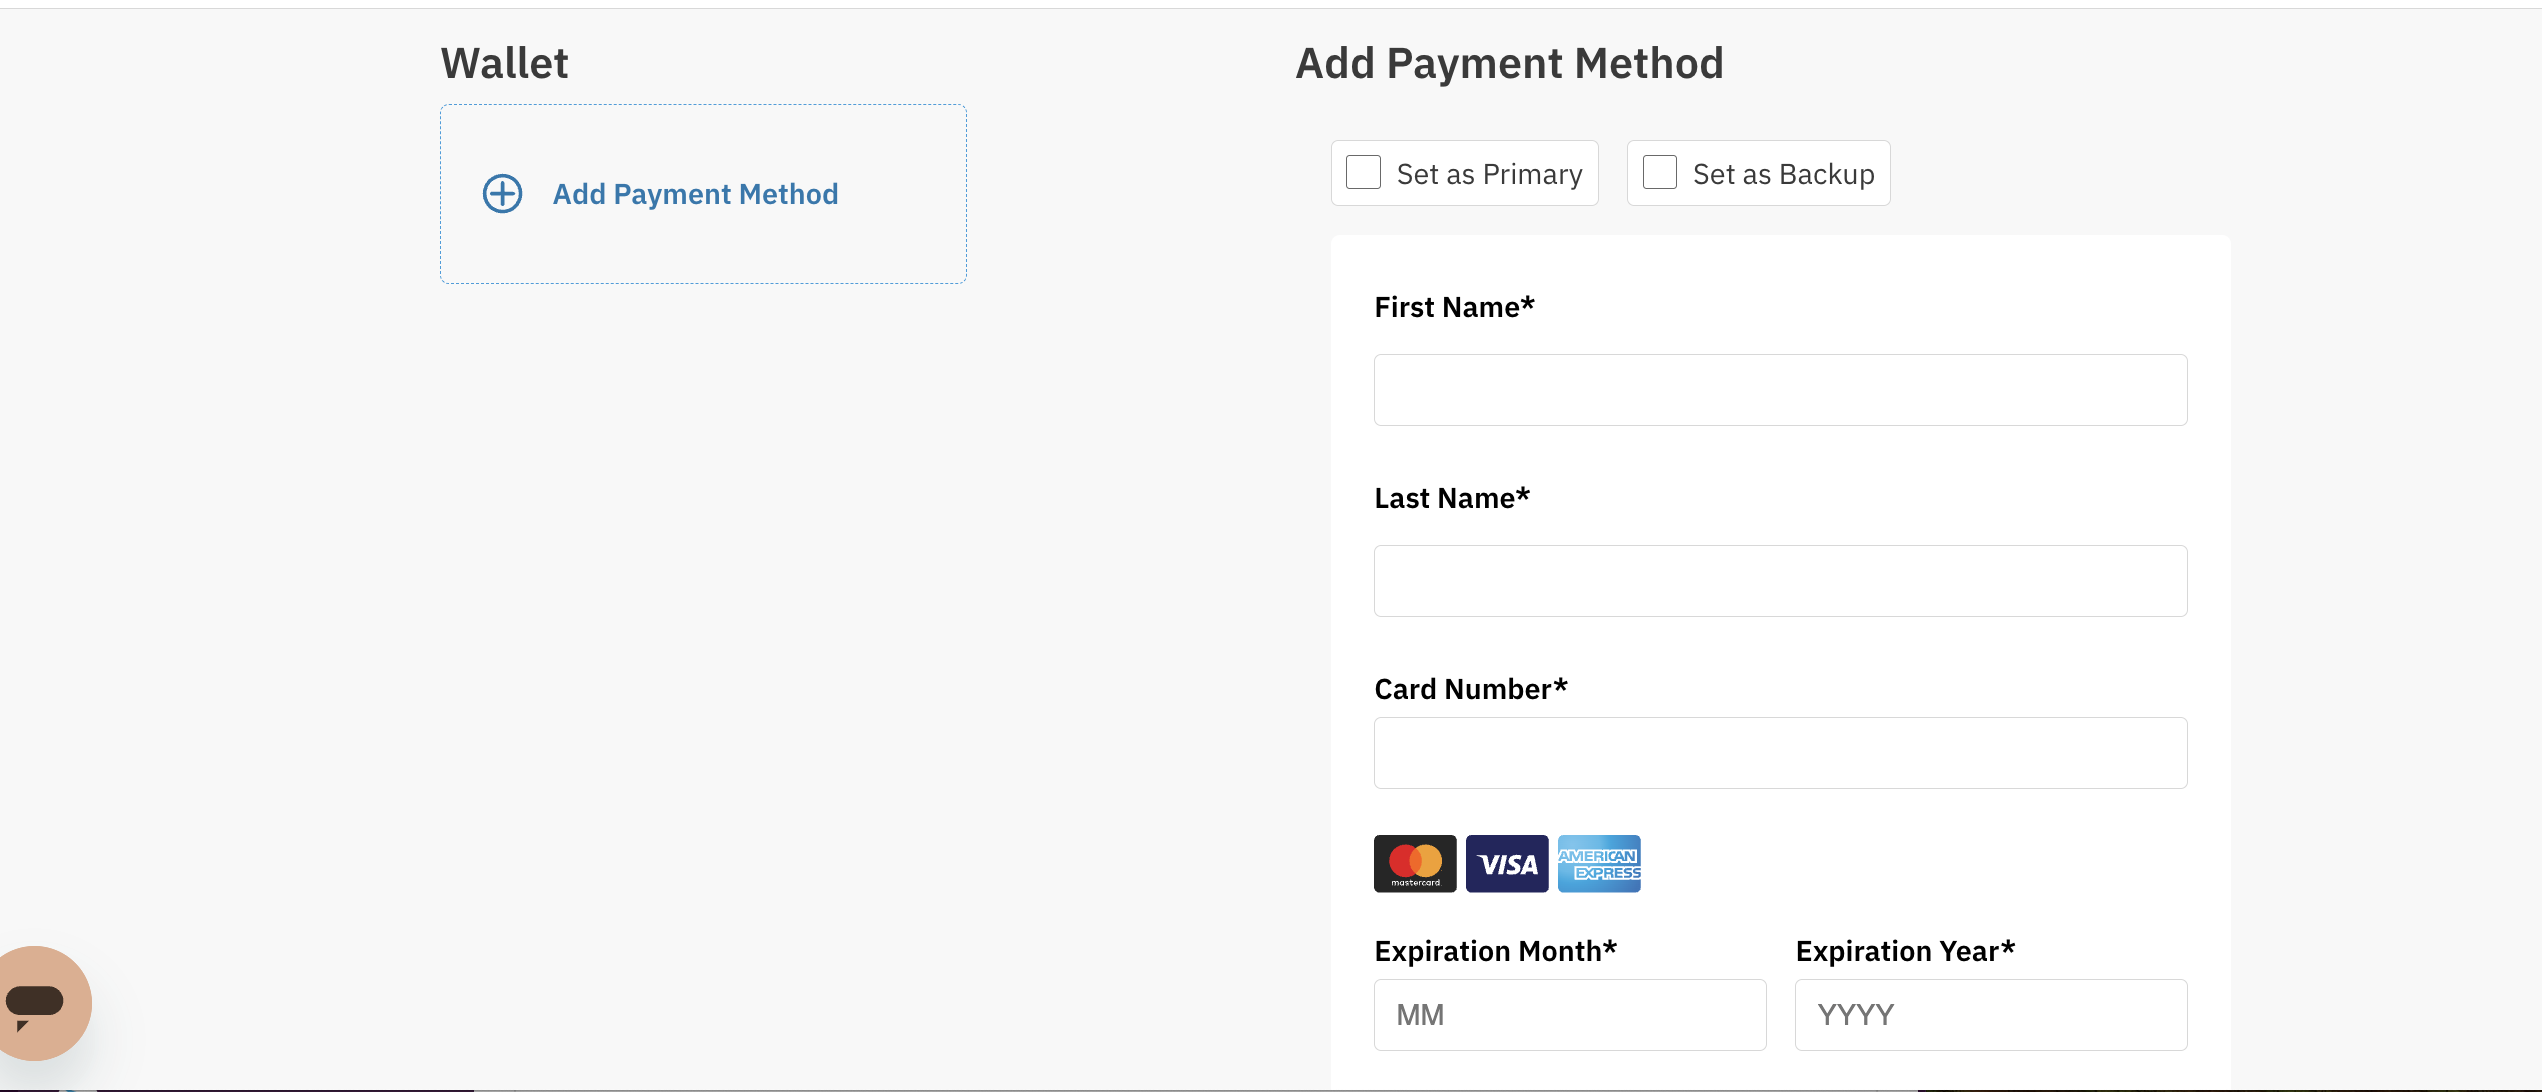Click the Visa card logo
2542x1092 pixels.
pyautogui.click(x=1506, y=863)
